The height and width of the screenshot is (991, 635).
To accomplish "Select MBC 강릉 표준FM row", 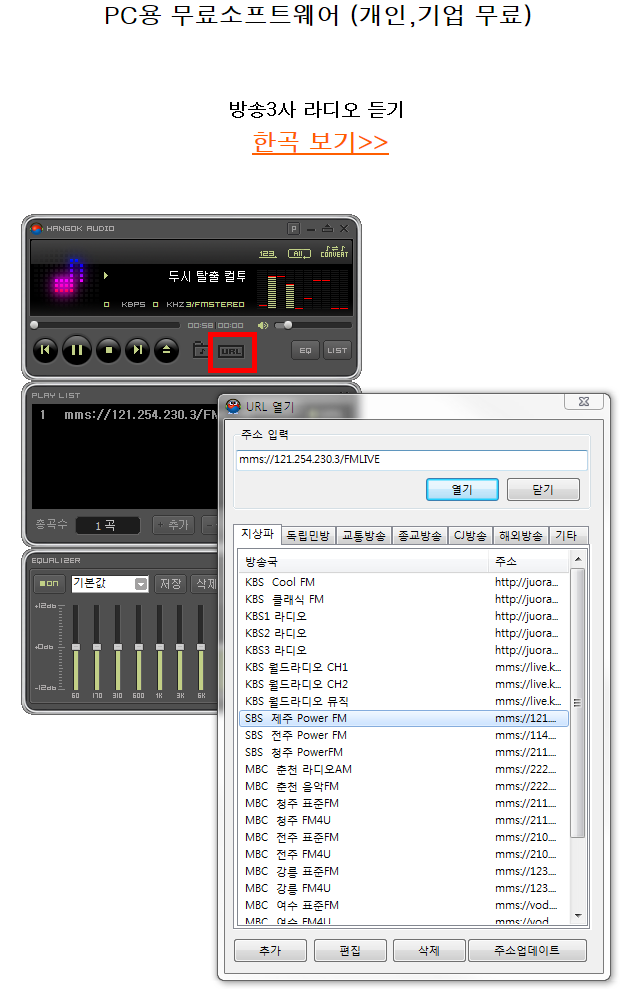I will coord(404,872).
